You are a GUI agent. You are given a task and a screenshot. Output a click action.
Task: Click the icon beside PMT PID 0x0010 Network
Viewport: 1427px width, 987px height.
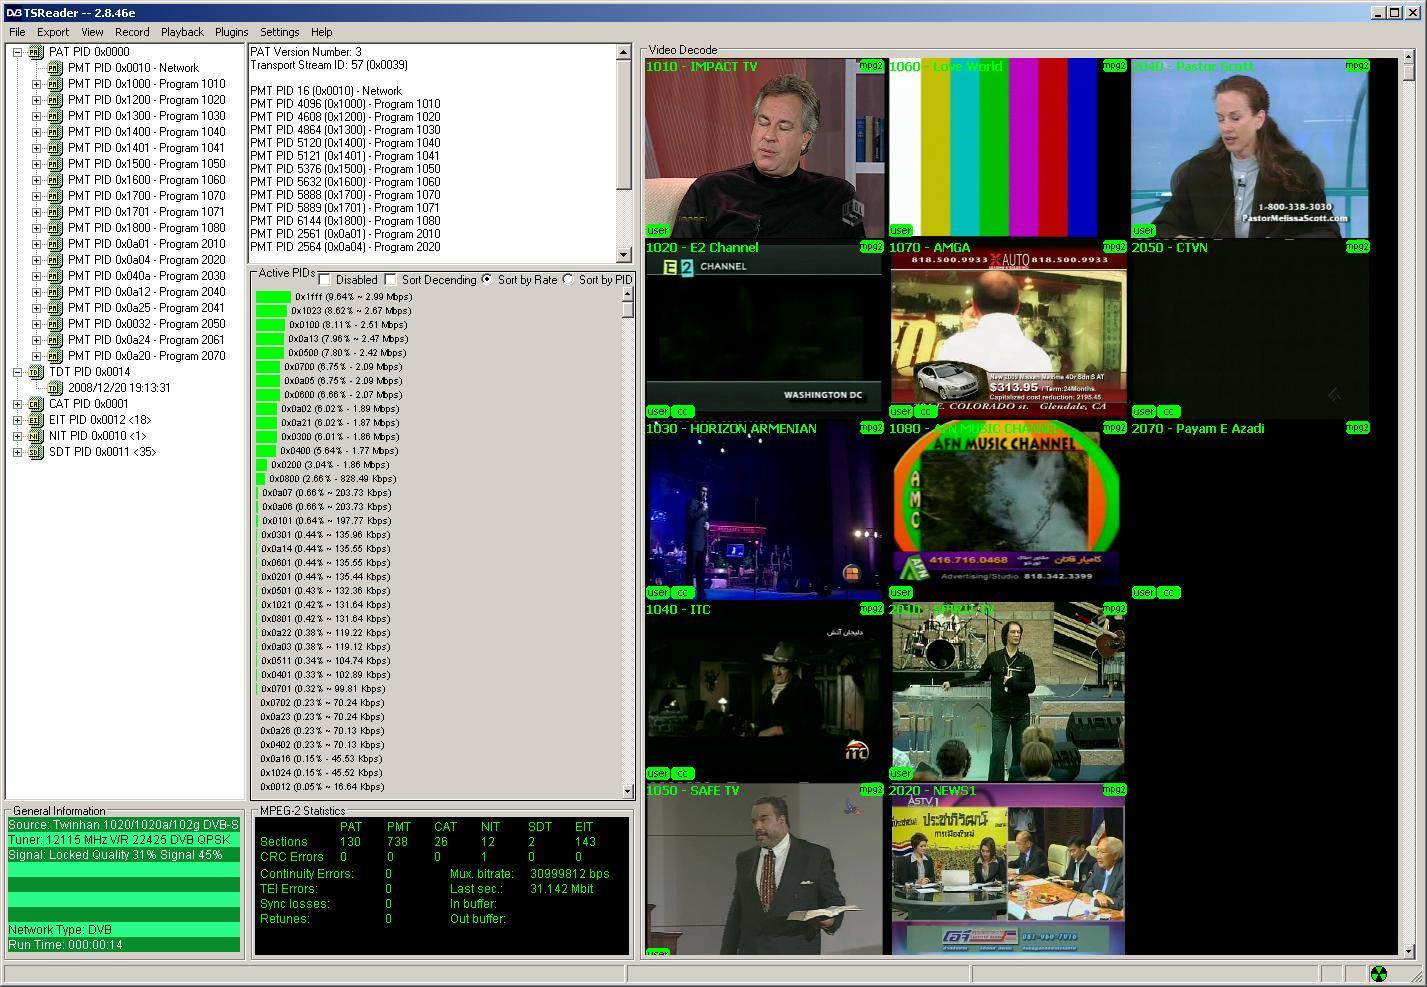pyautogui.click(x=55, y=68)
